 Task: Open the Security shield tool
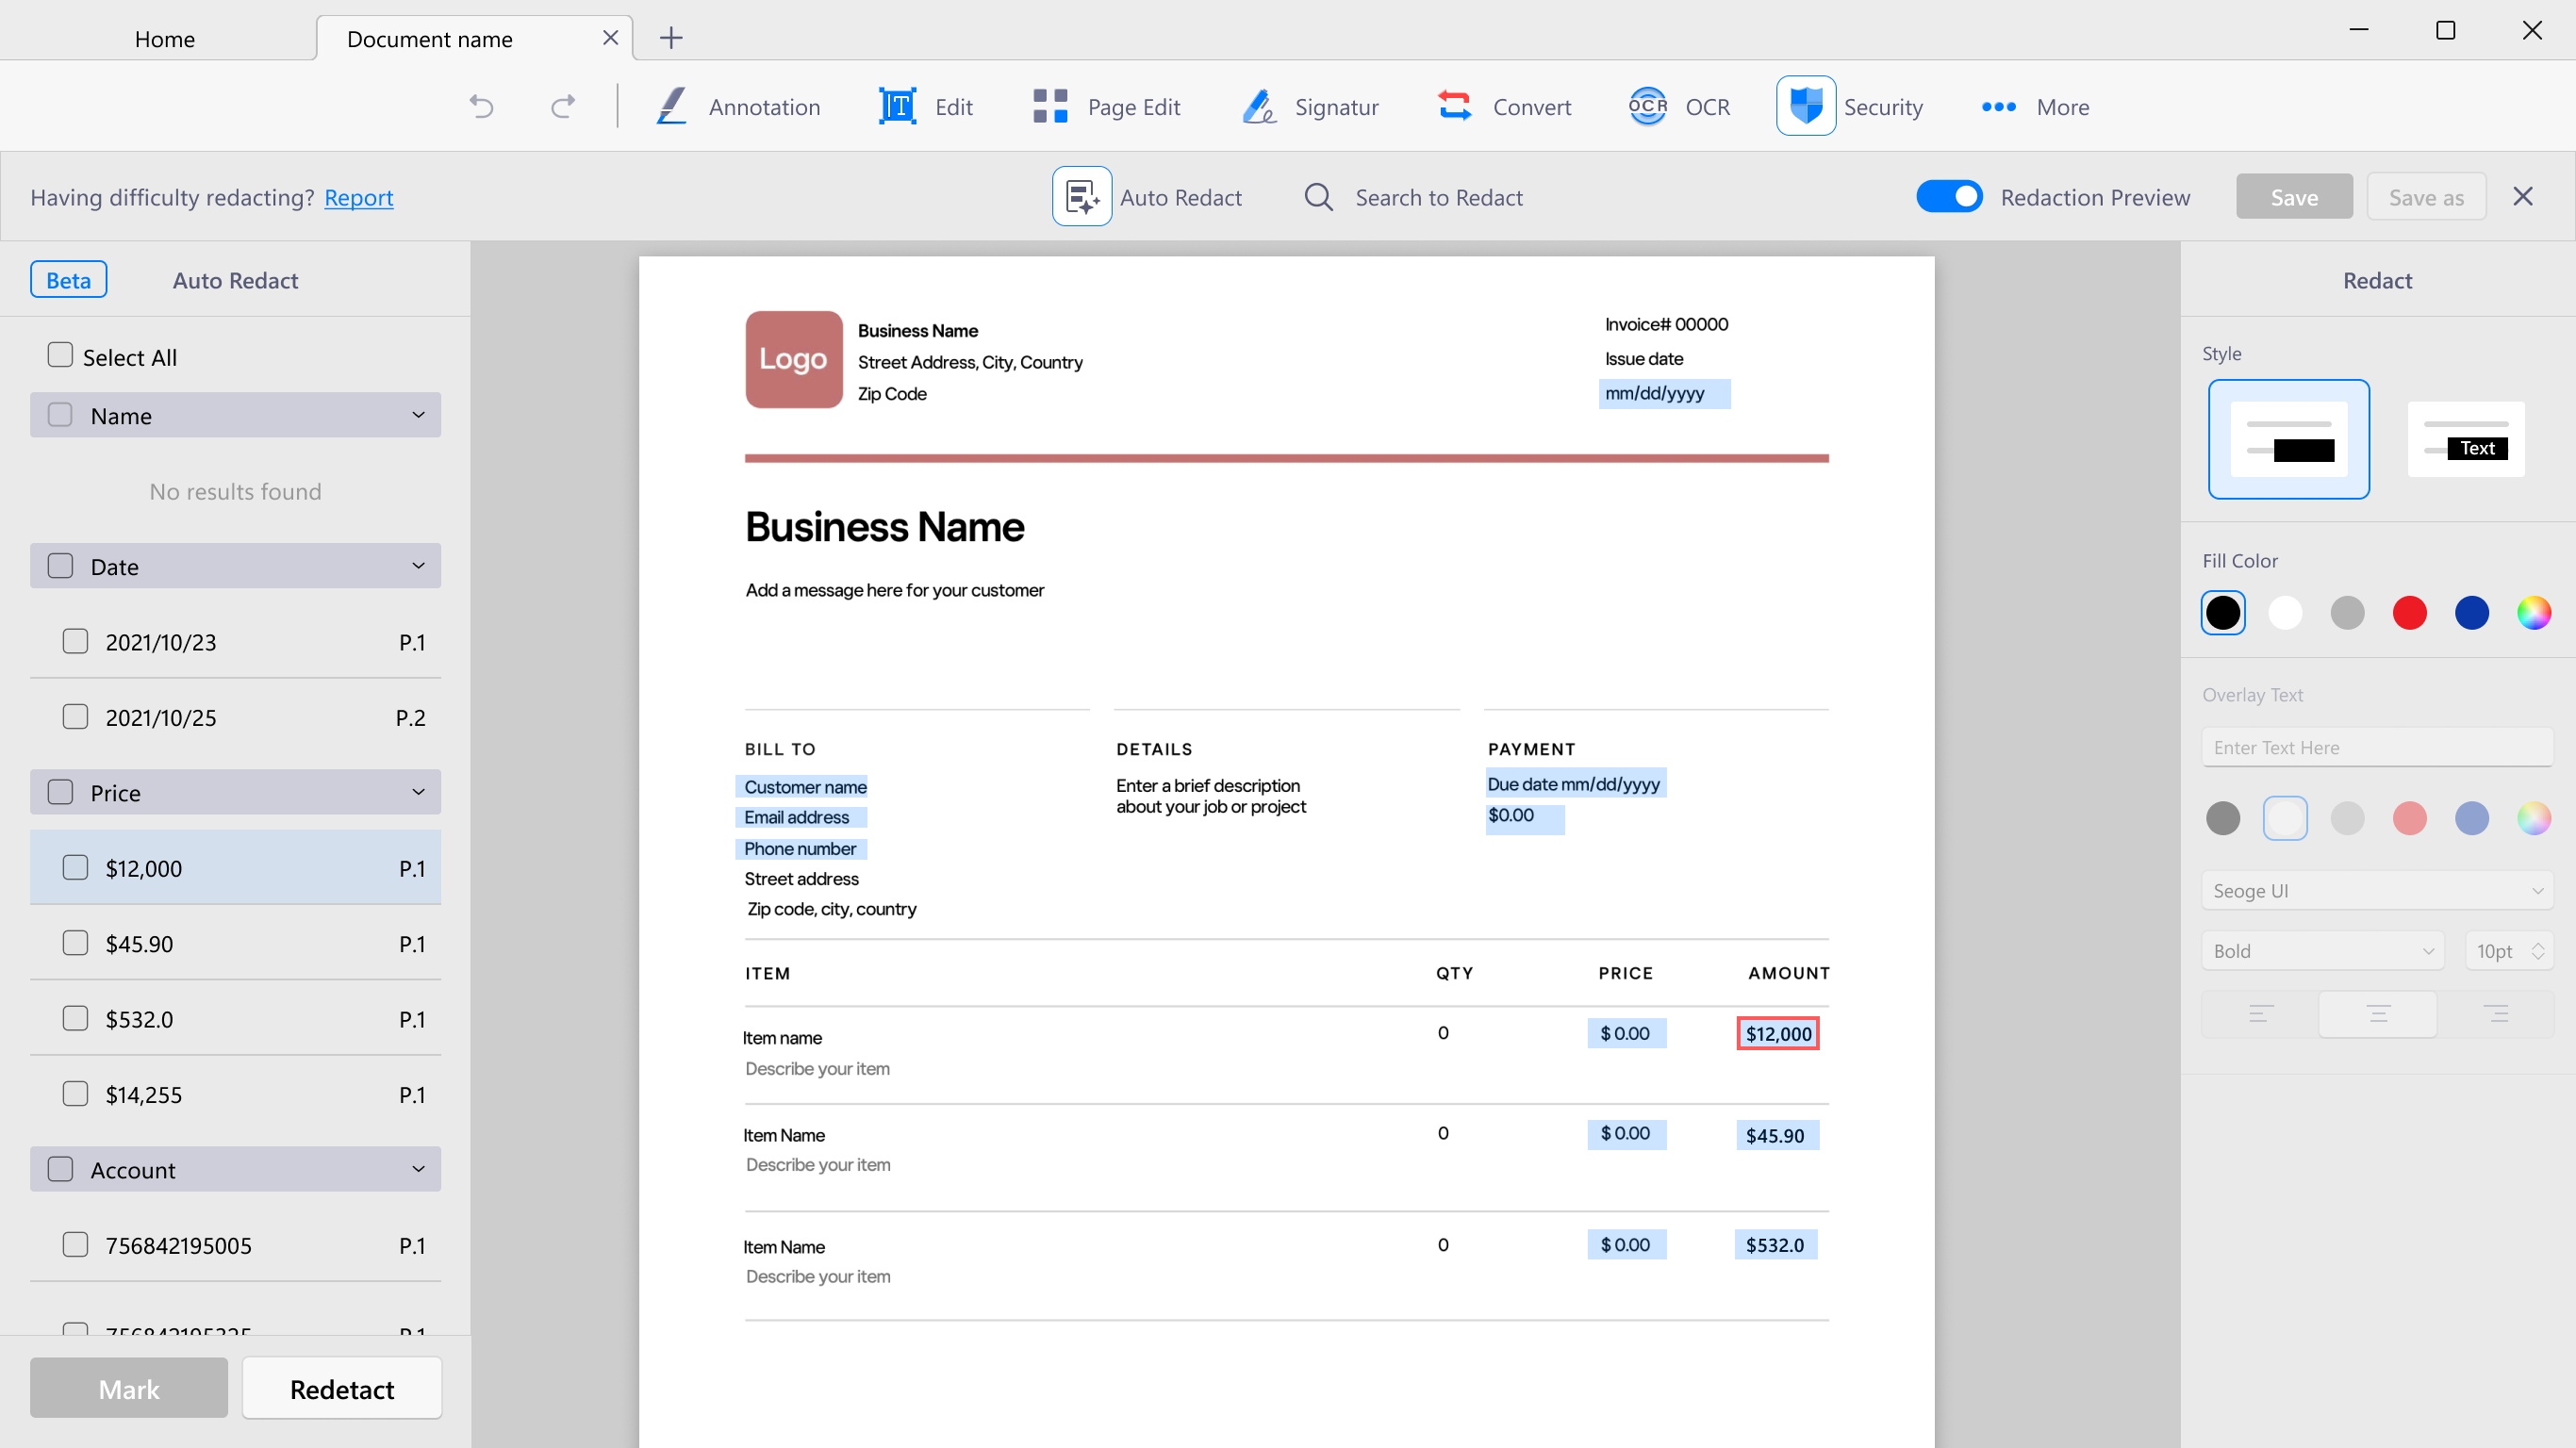click(x=1805, y=106)
